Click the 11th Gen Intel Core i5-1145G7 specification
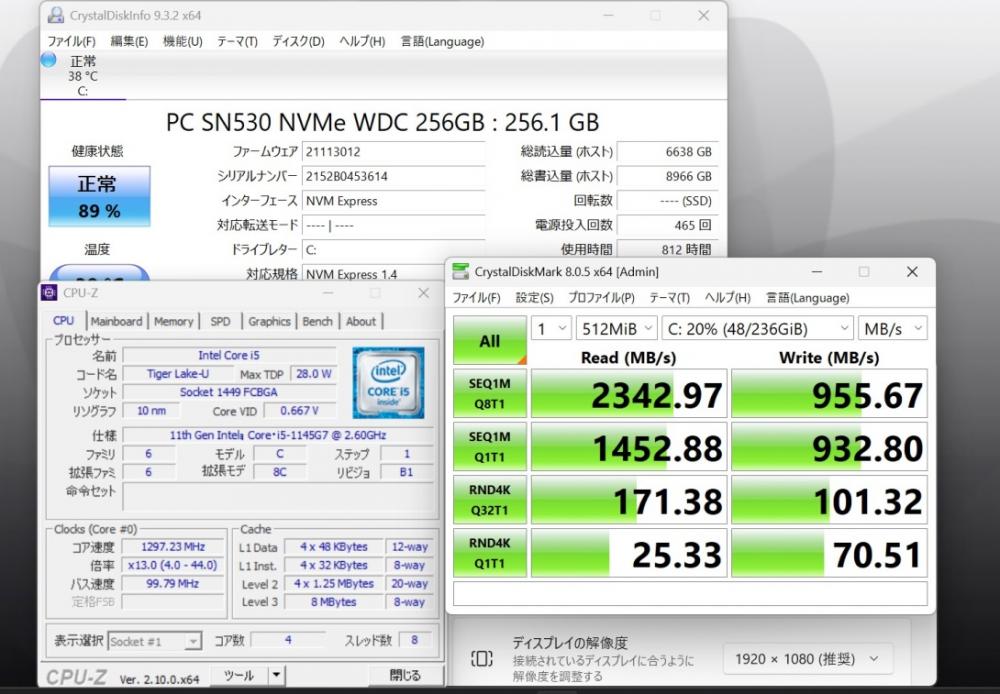 pos(277,435)
